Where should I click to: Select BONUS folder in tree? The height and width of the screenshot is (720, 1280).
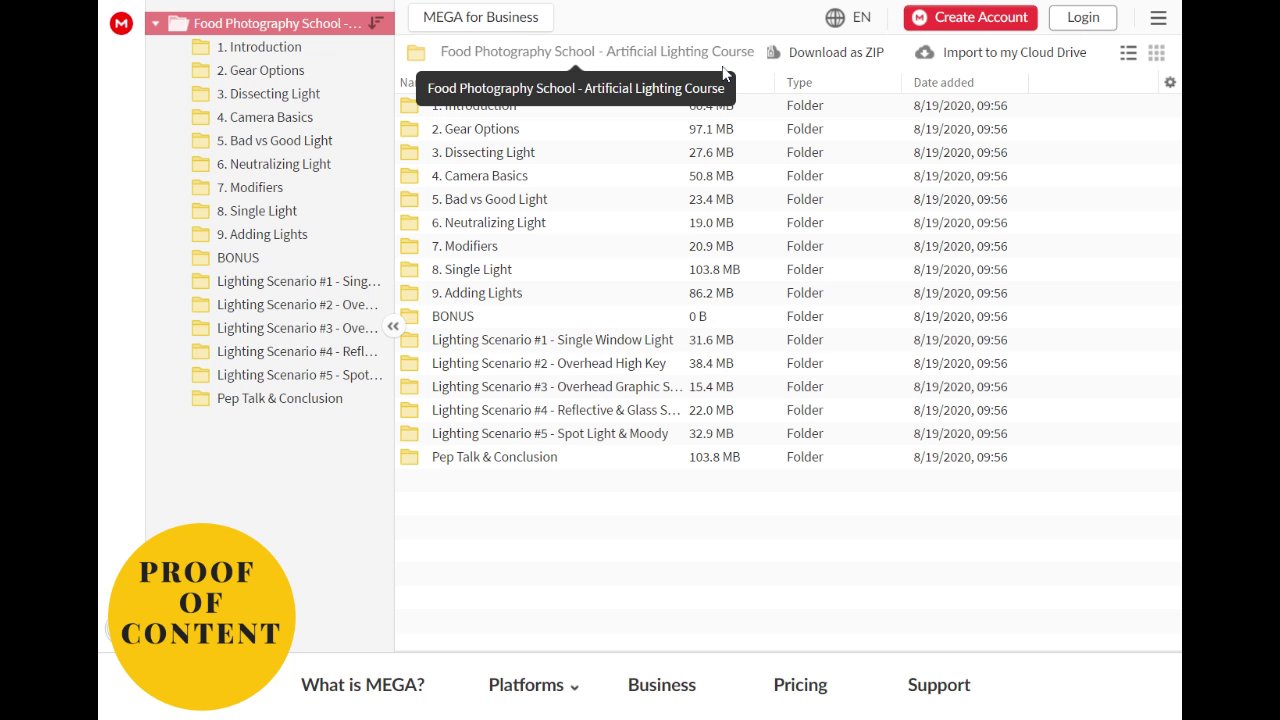(237, 258)
